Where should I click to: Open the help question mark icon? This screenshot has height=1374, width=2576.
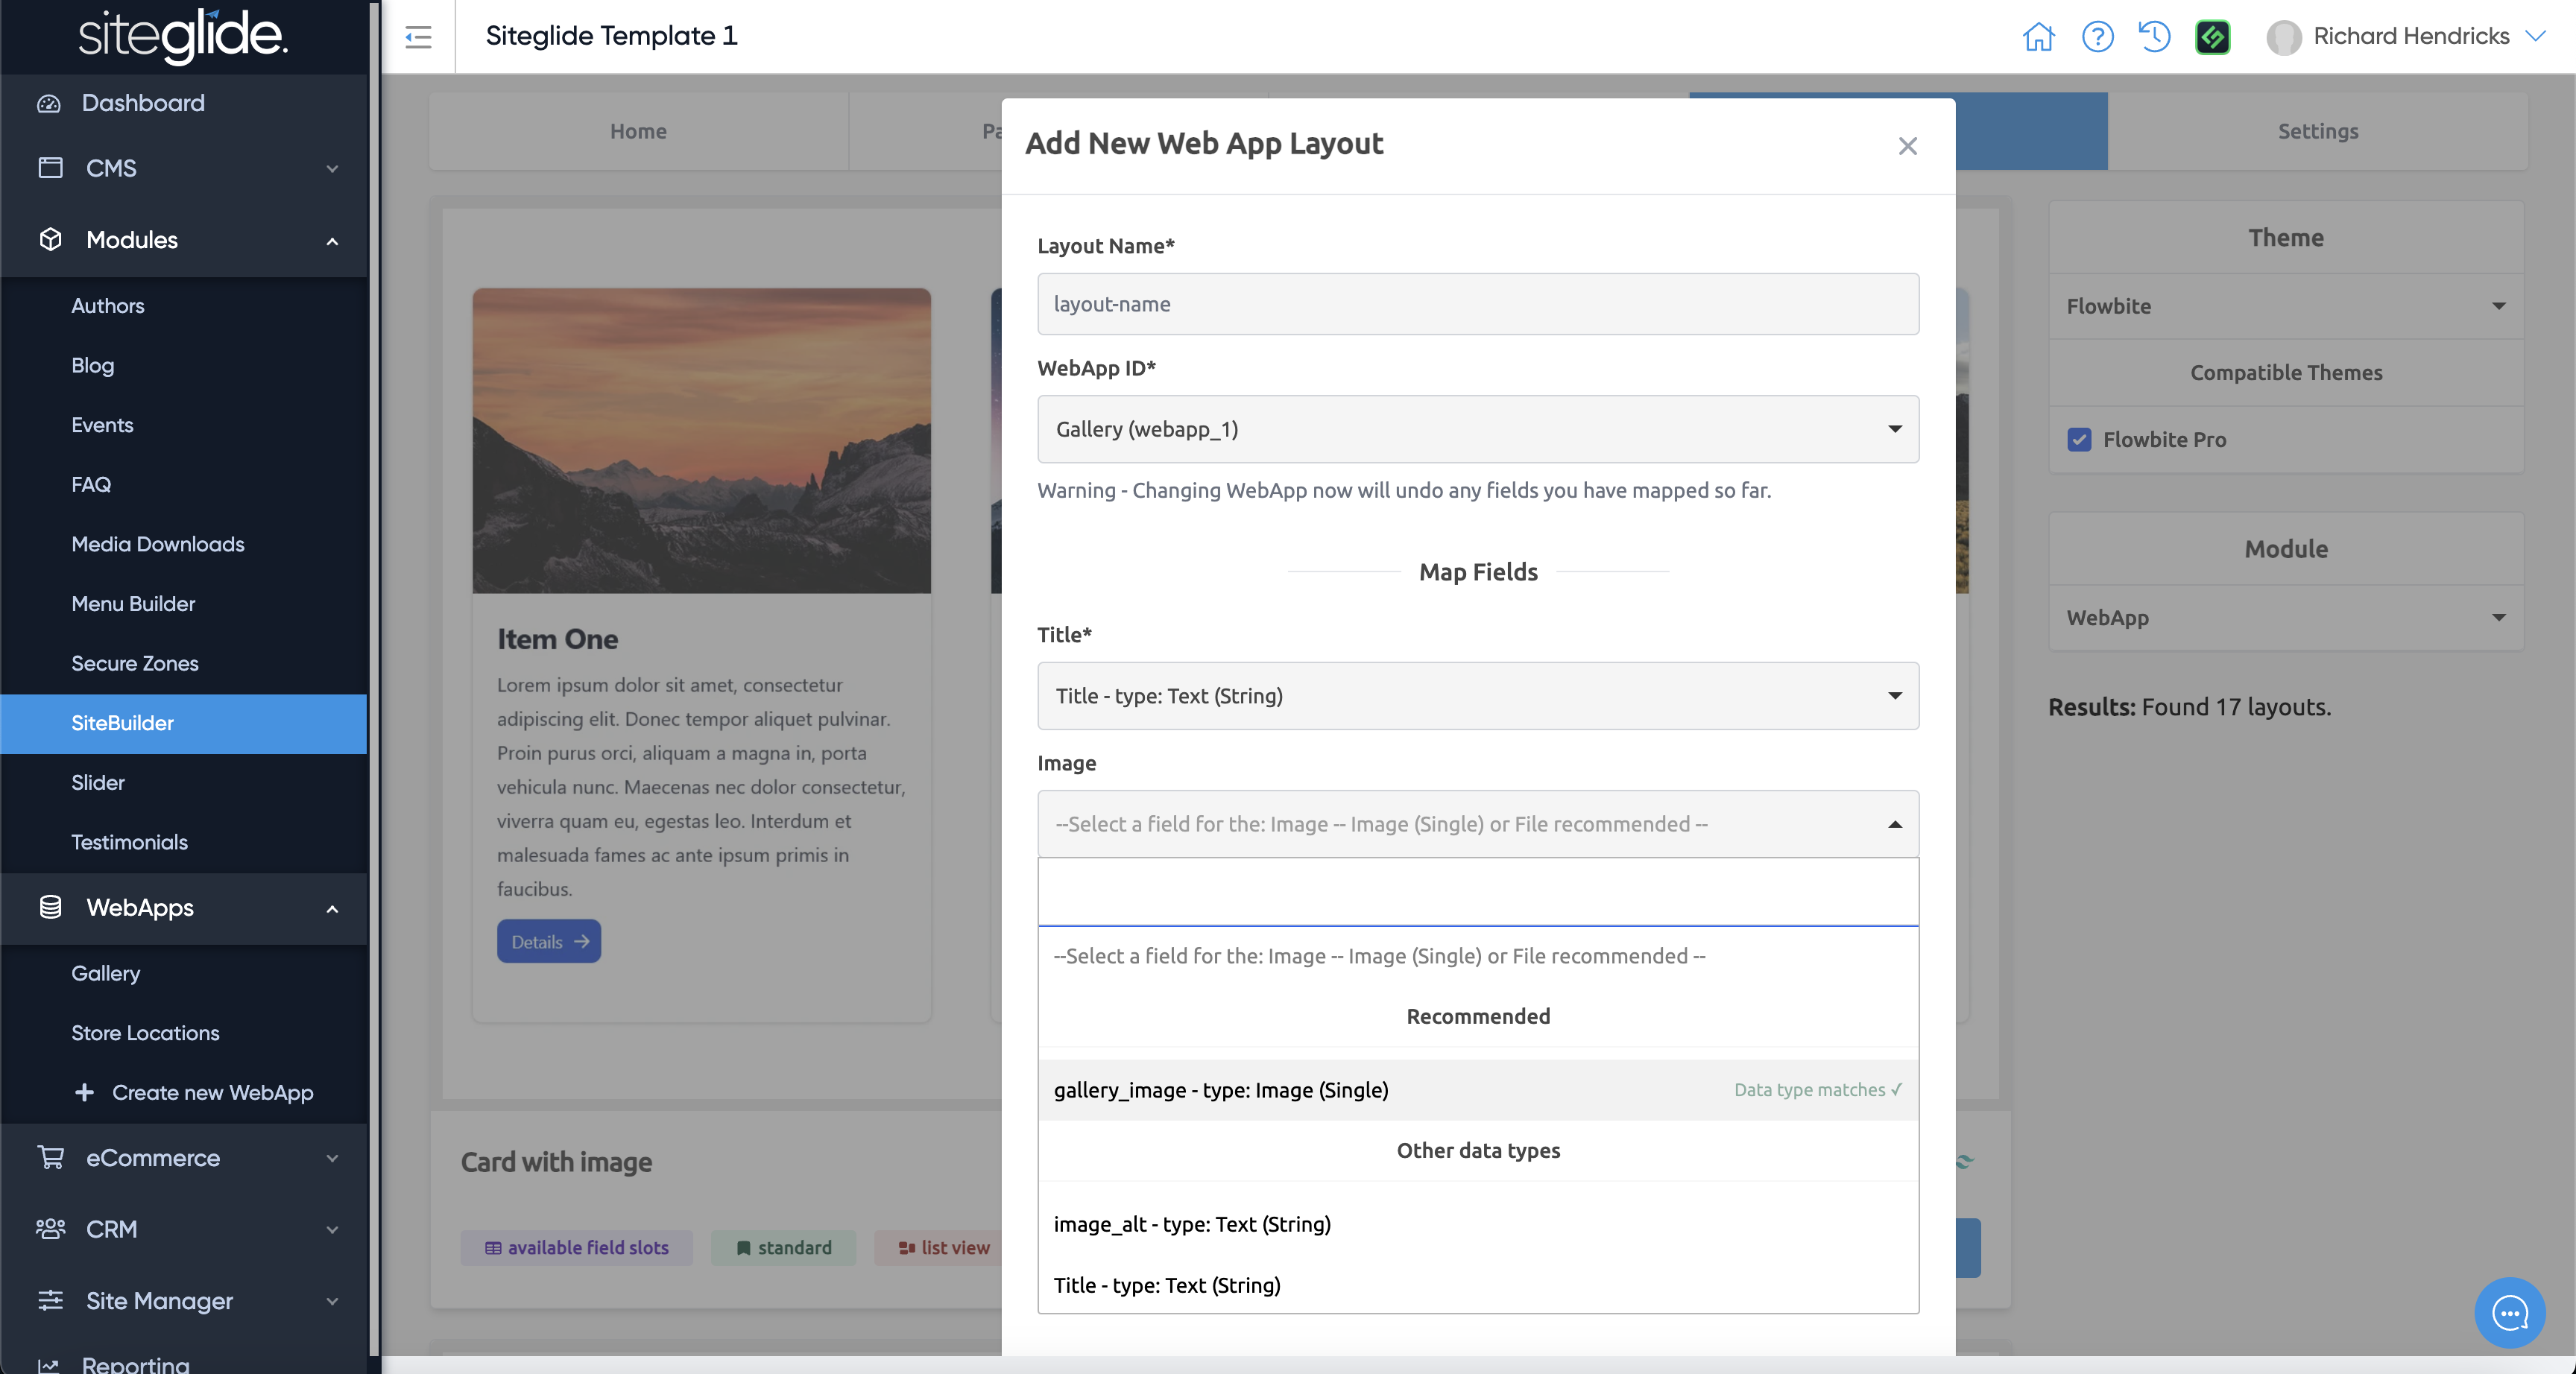pyautogui.click(x=2097, y=37)
